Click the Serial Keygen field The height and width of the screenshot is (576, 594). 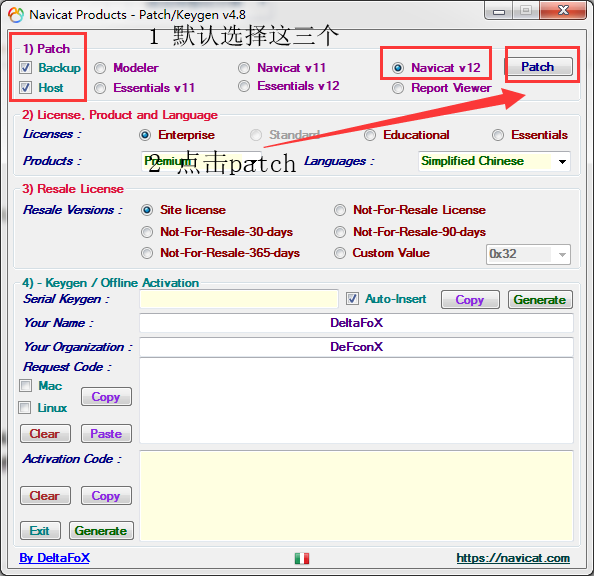(x=239, y=299)
